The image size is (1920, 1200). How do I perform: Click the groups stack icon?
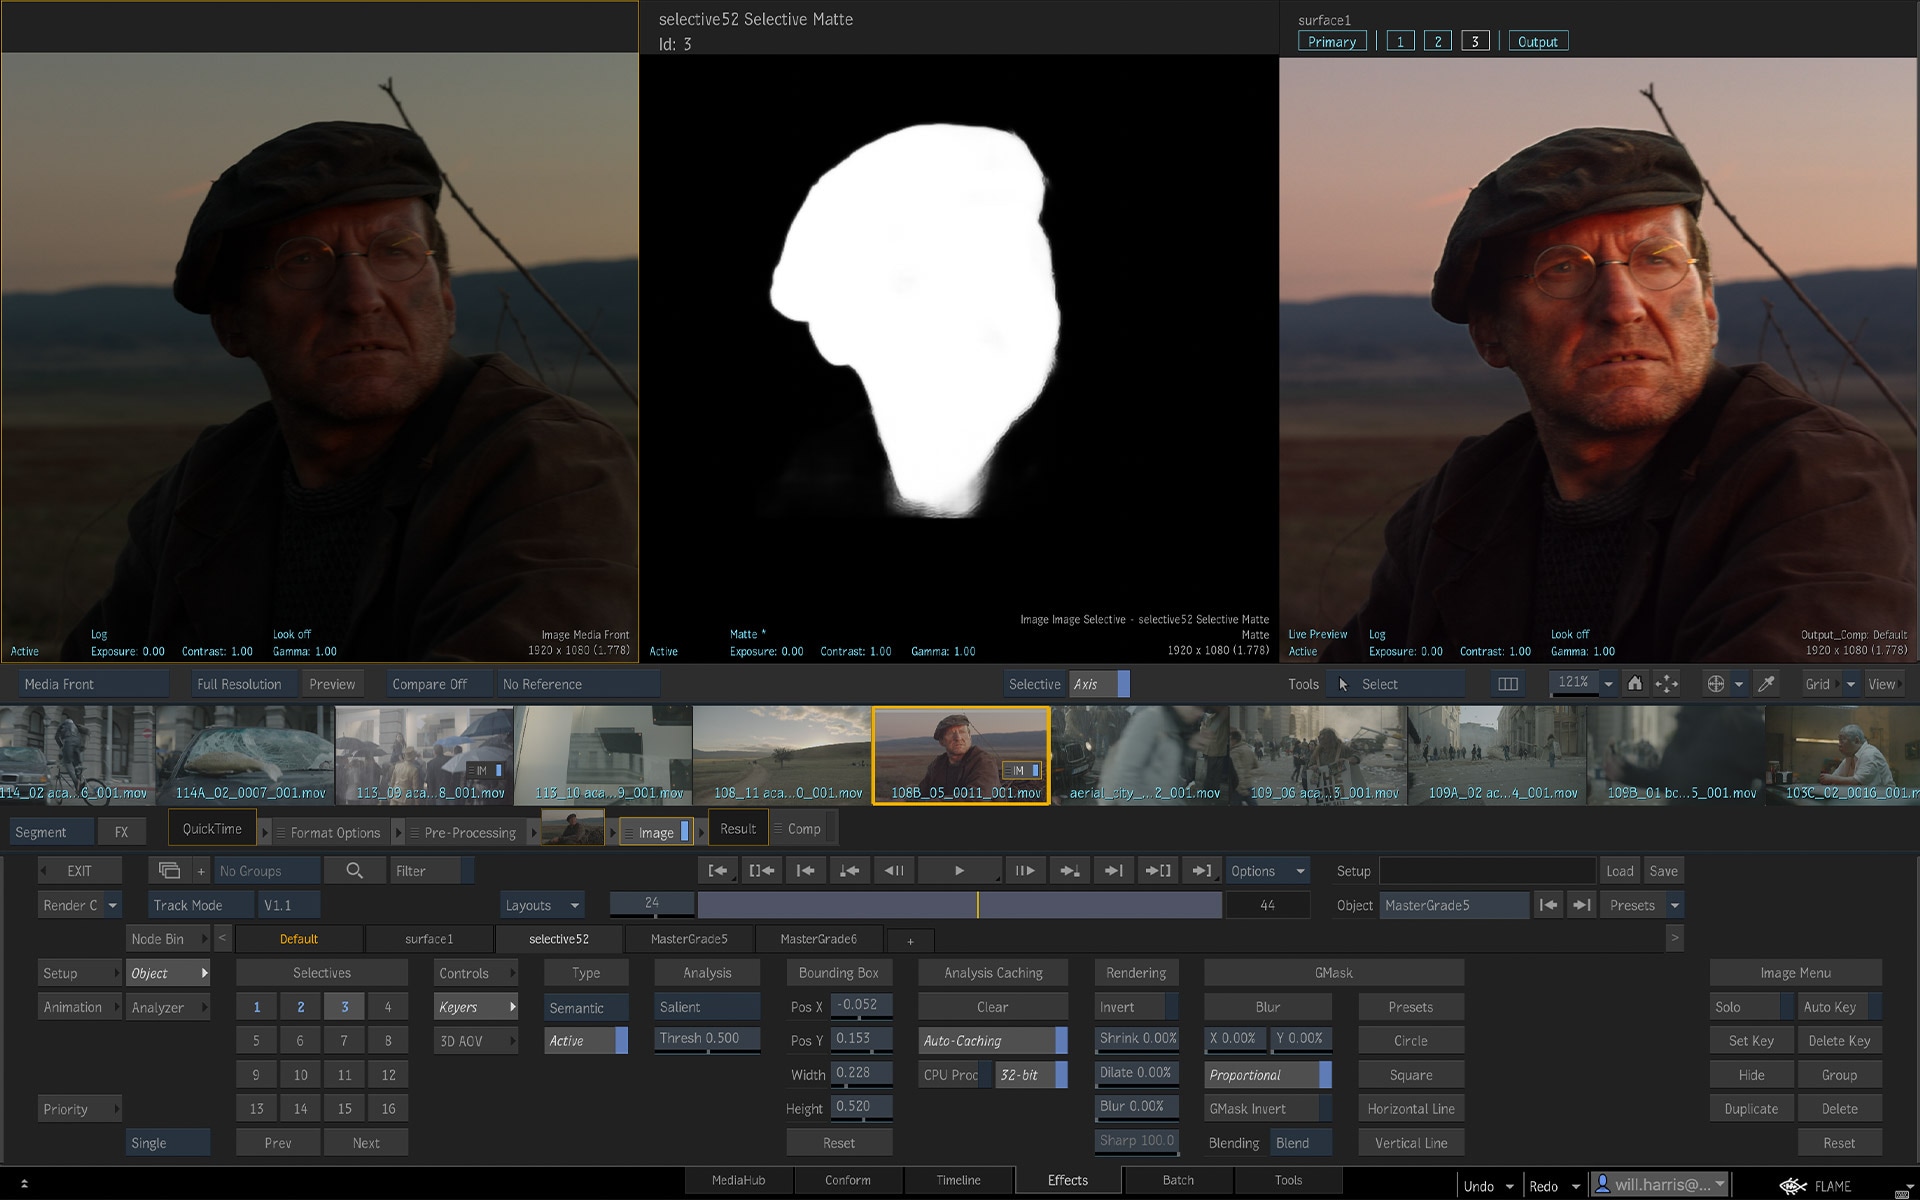point(169,871)
